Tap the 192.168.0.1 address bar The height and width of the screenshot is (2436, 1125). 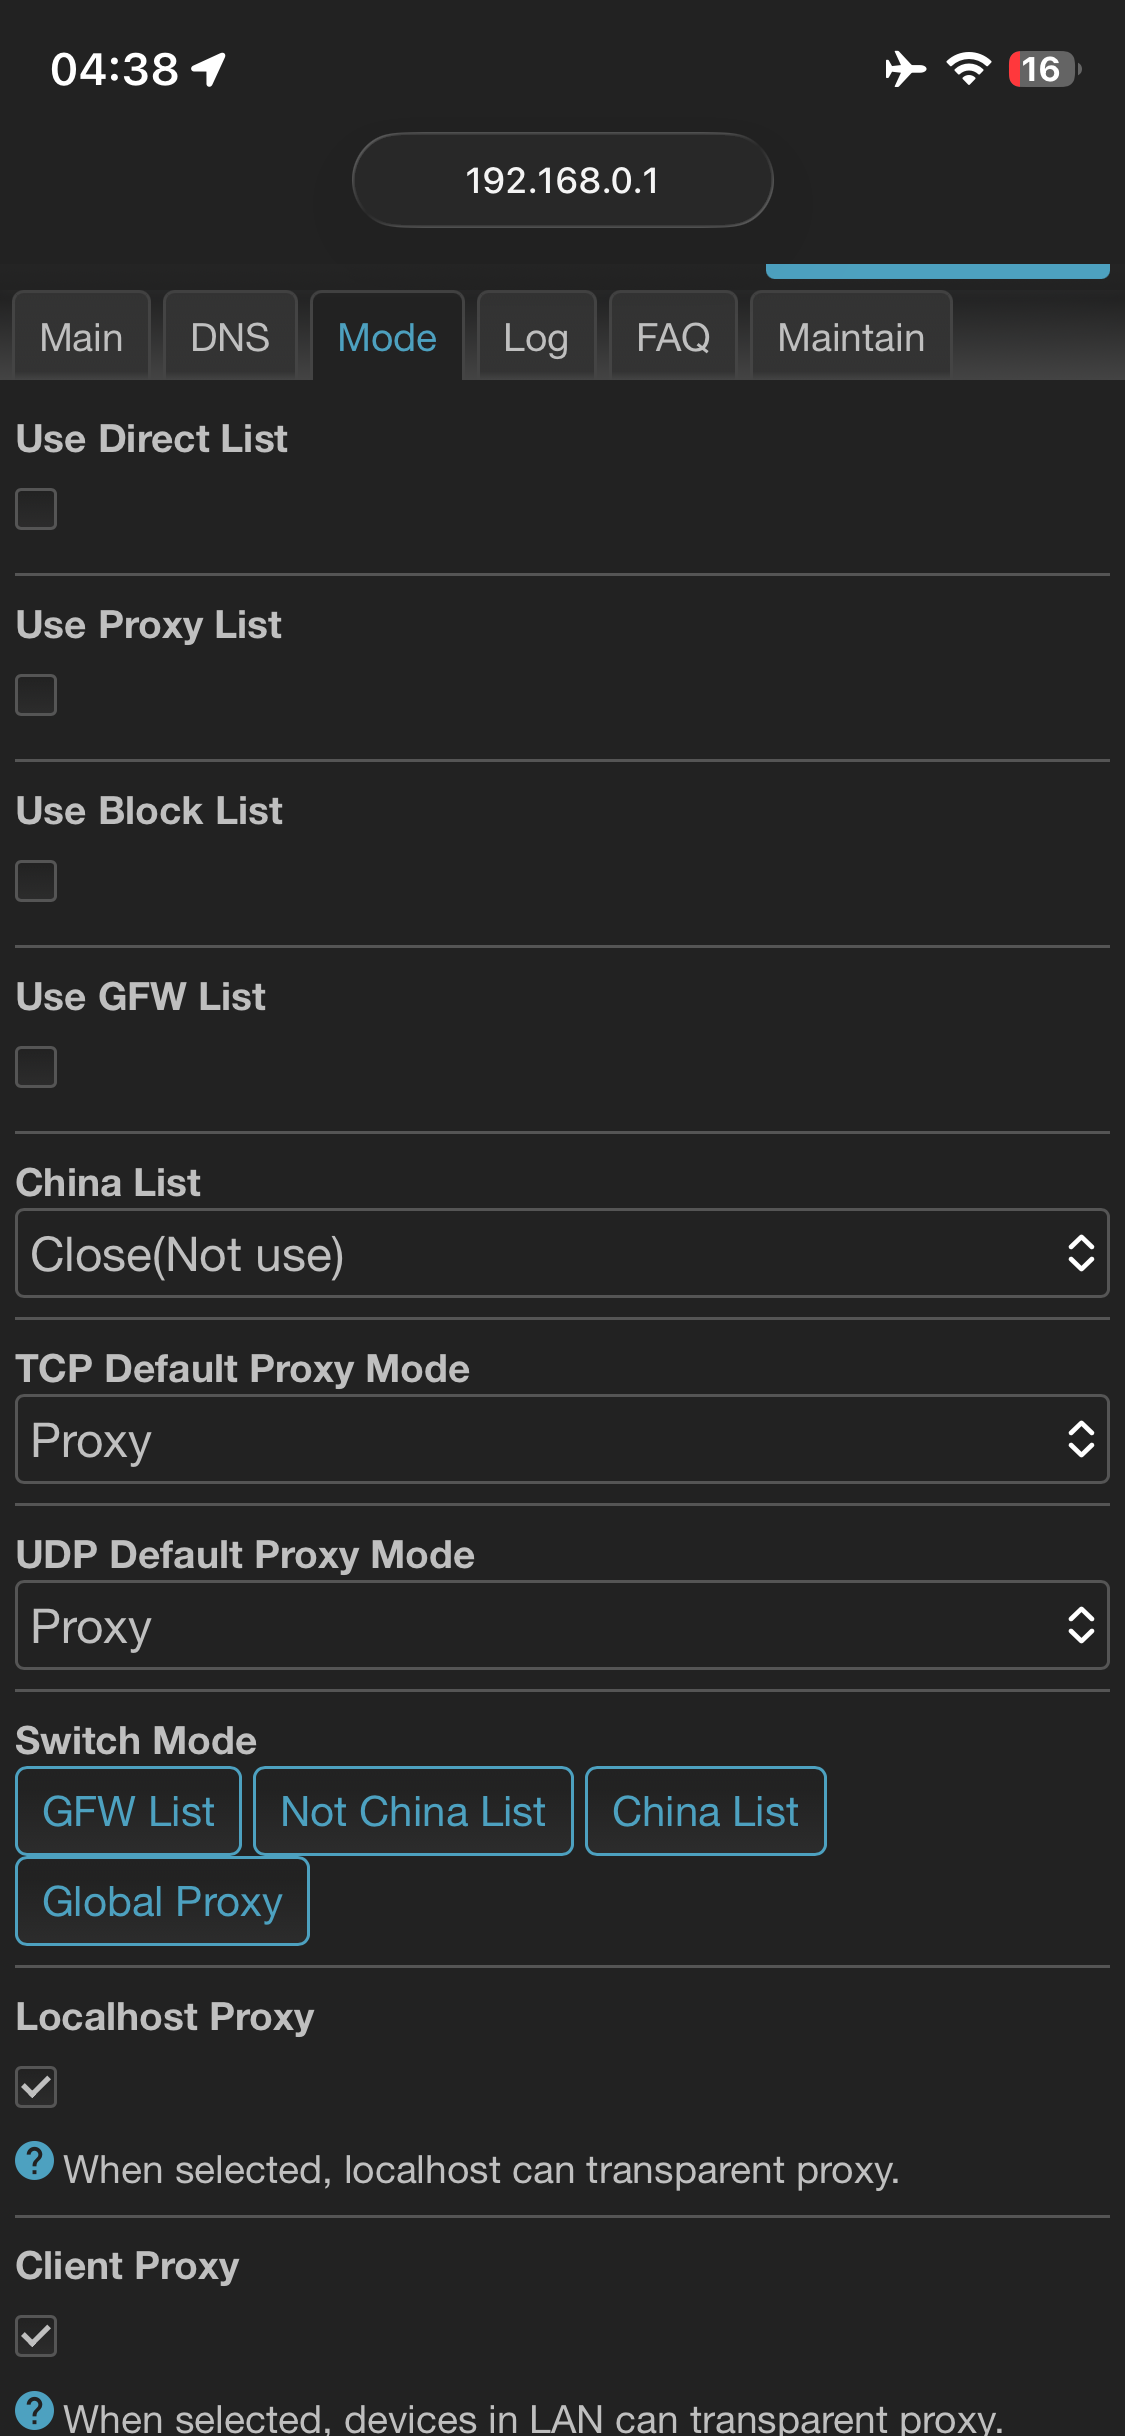[x=562, y=181]
